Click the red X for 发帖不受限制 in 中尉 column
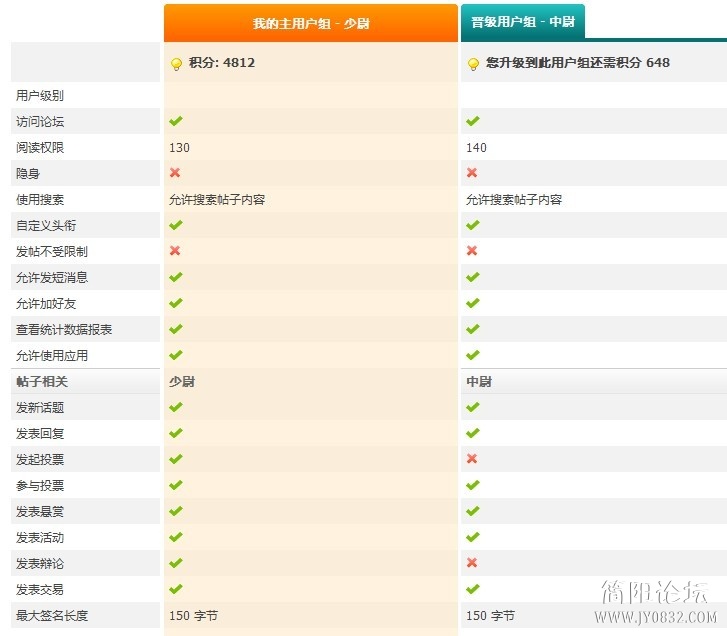This screenshot has height=636, width=727. [472, 250]
